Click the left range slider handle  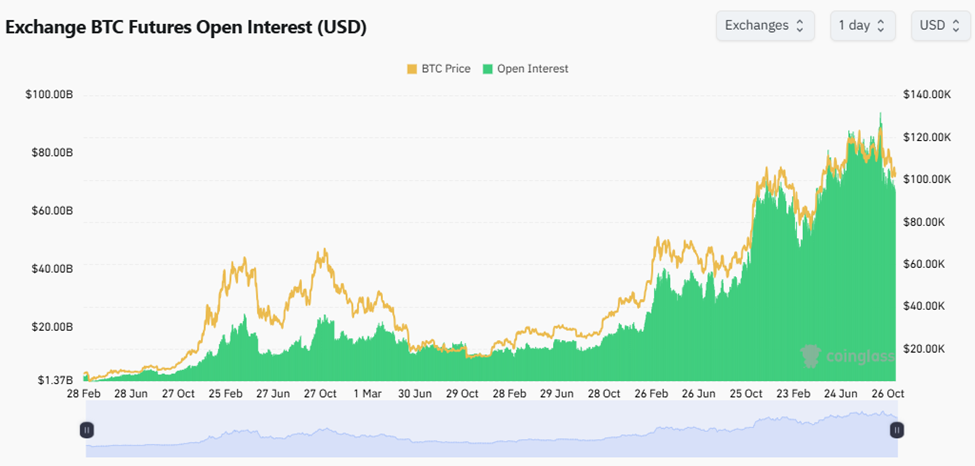tap(87, 430)
